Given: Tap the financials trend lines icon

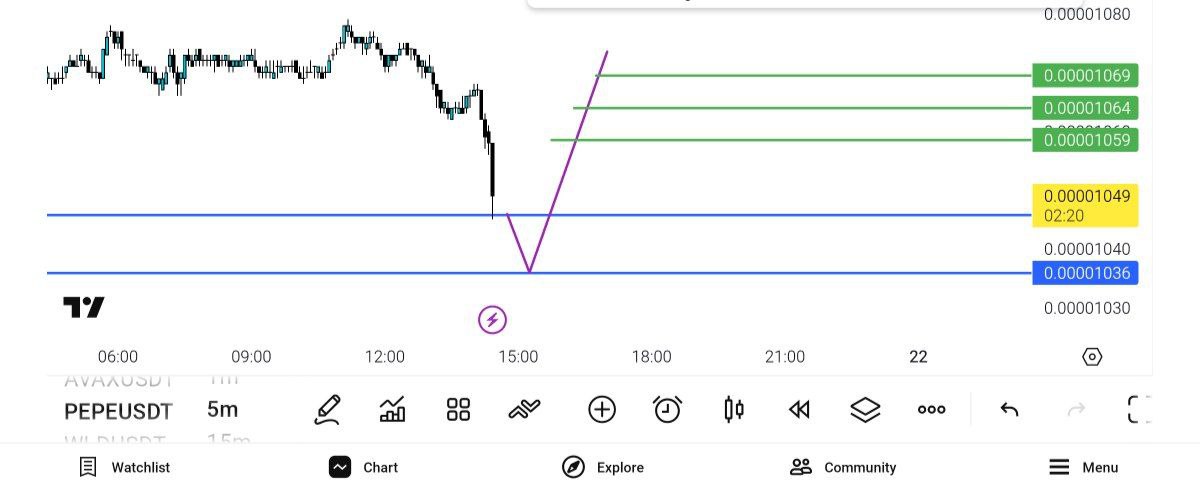Looking at the screenshot, I should click(525, 409).
